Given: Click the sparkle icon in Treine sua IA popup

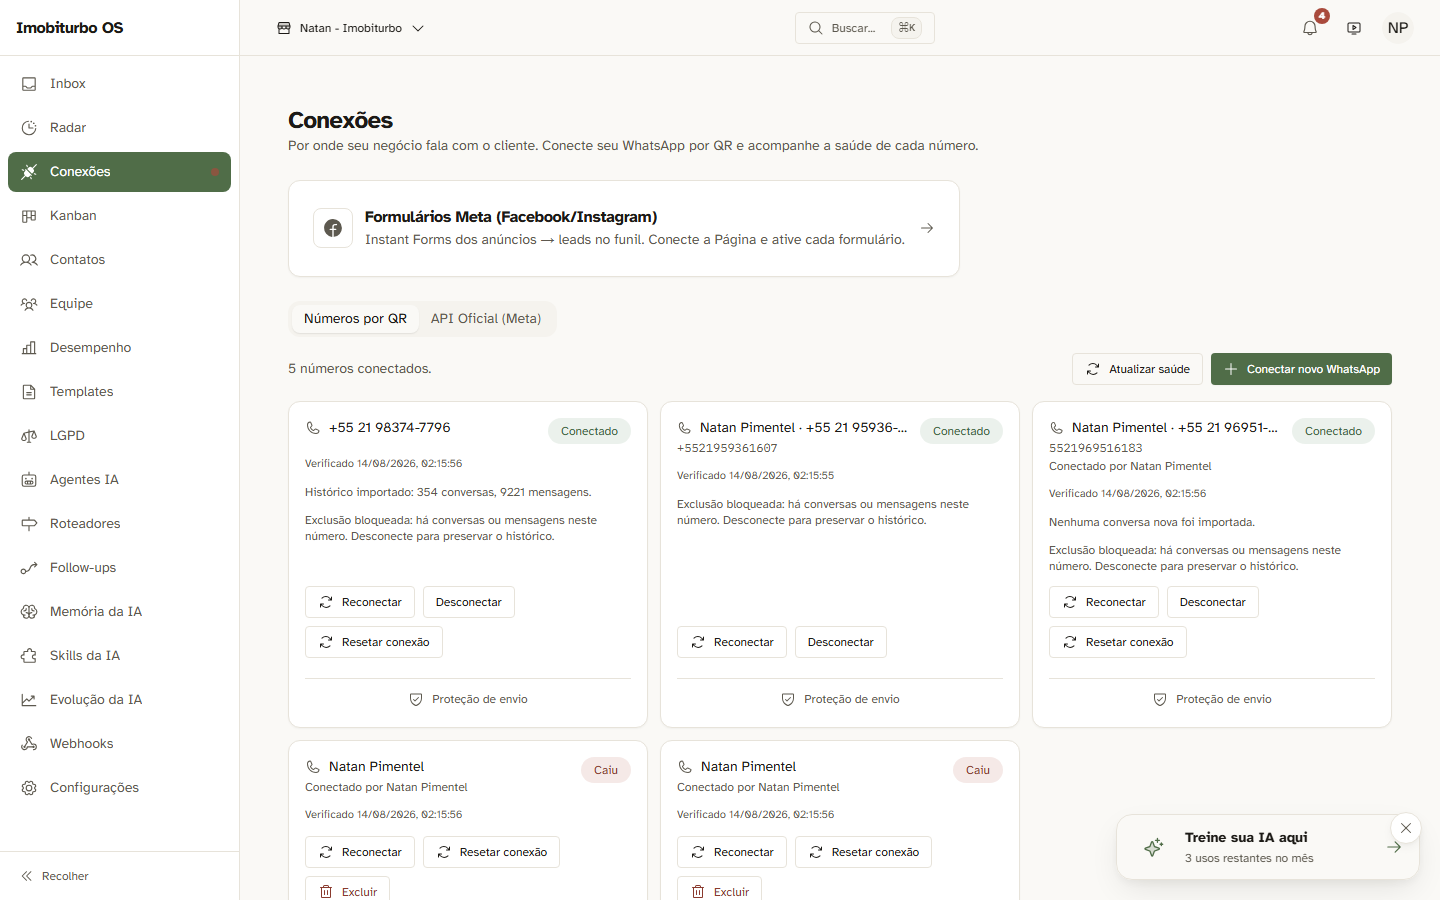Looking at the screenshot, I should coord(1153,847).
